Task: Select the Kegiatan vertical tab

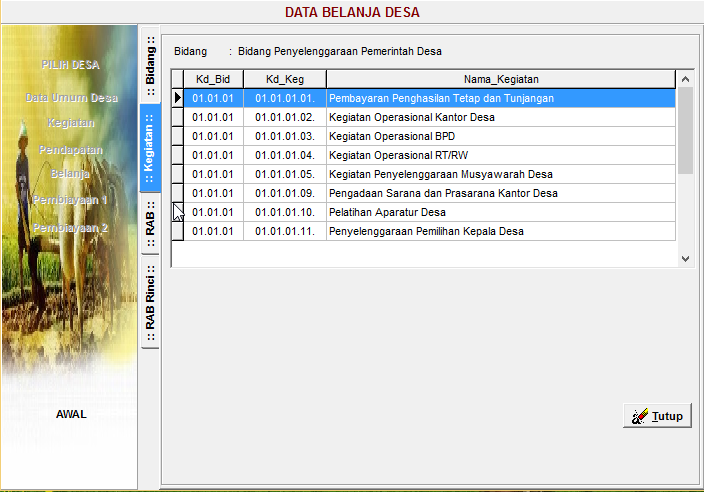Action: 150,150
